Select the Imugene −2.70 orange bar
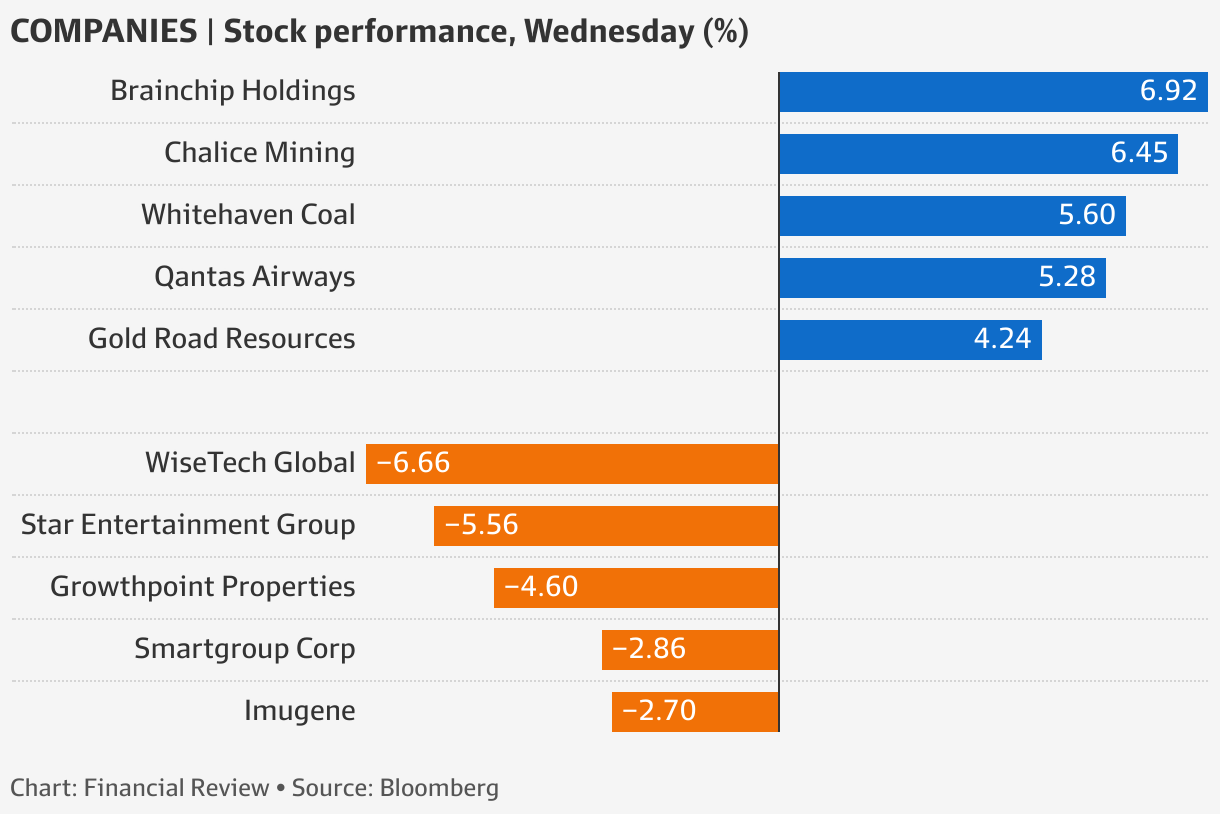The image size is (1220, 814). 695,711
